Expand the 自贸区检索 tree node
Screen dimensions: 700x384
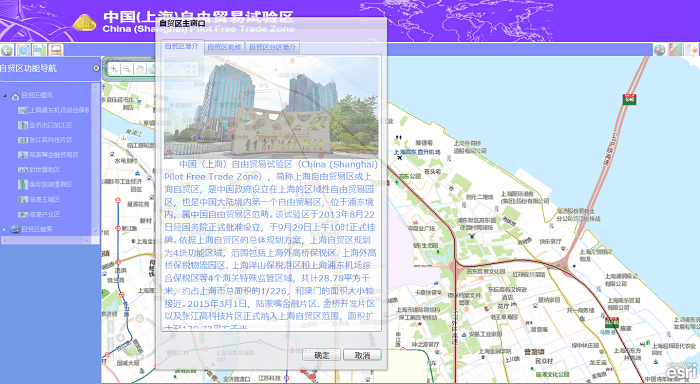pyautogui.click(x=5, y=230)
